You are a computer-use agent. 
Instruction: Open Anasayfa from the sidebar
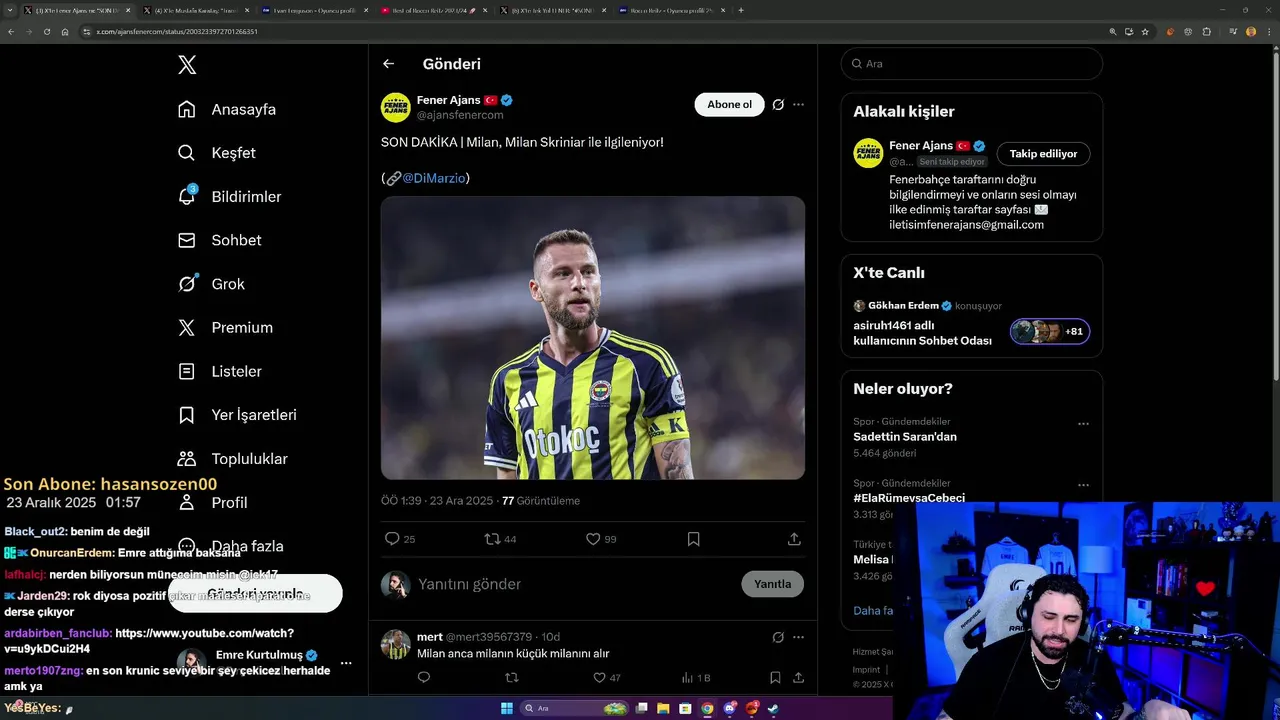[x=227, y=109]
